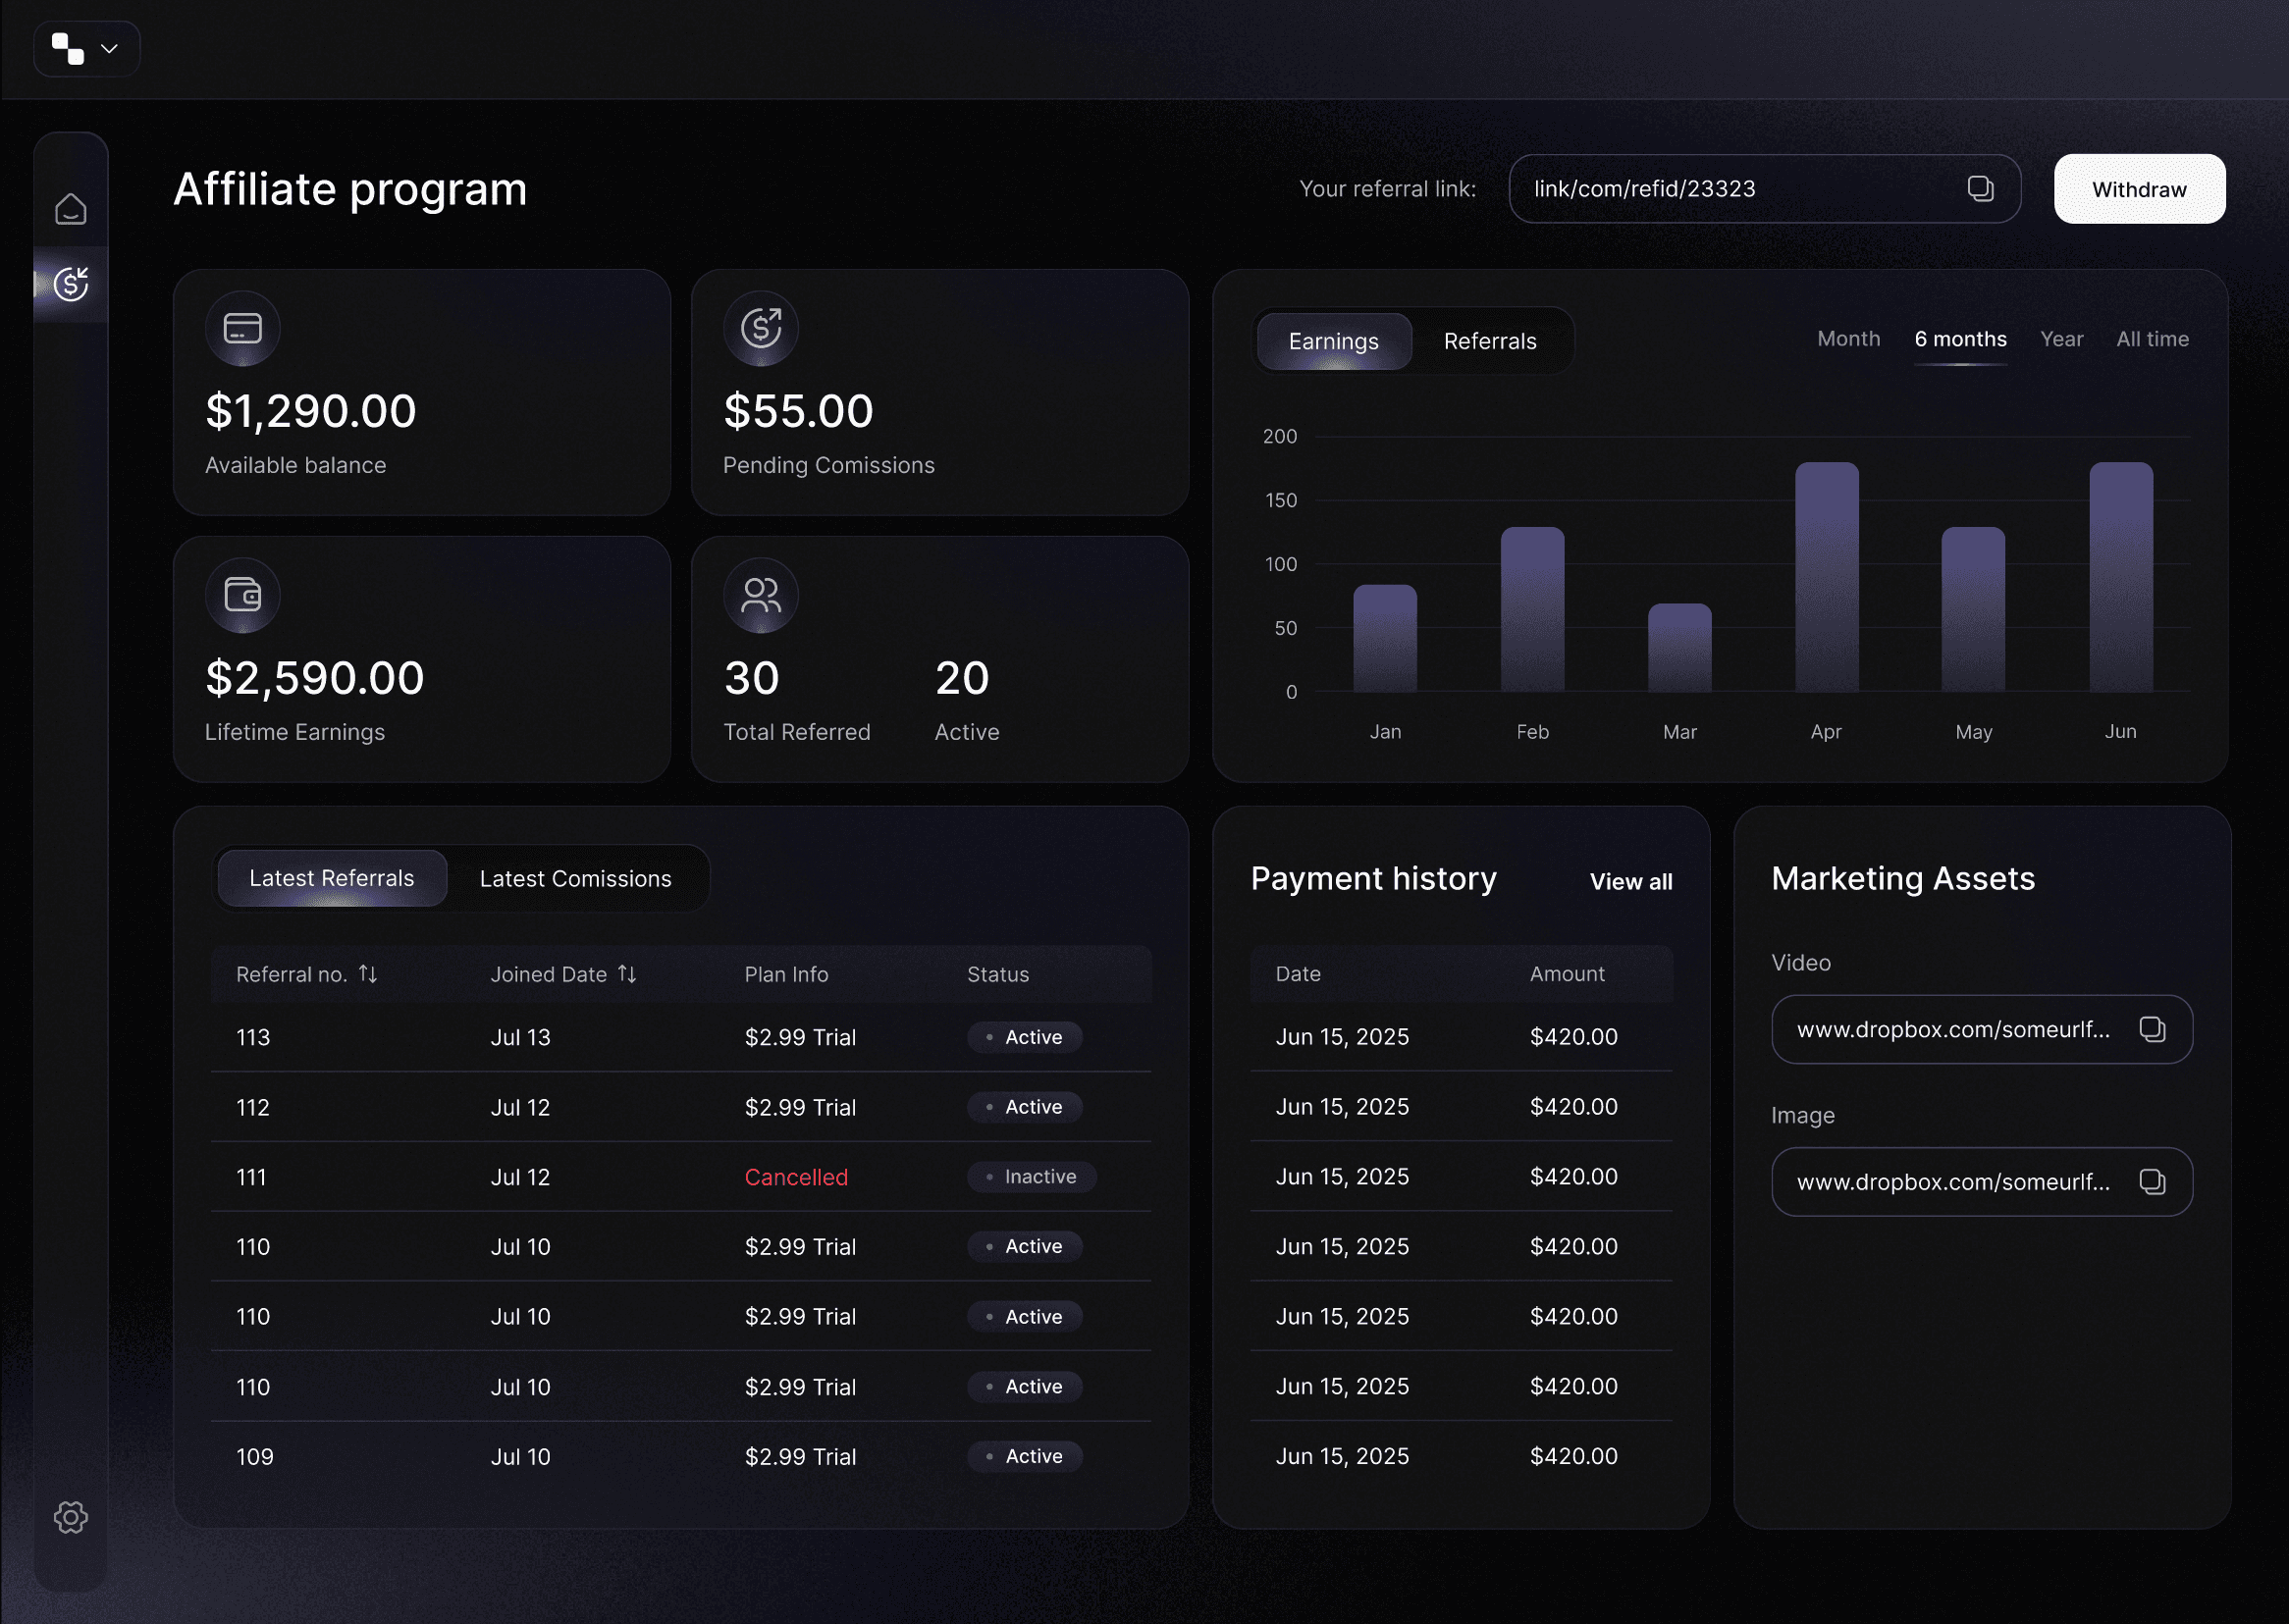2289x1624 pixels.
Task: Switch chart to Referrals tab
Action: coord(1489,341)
